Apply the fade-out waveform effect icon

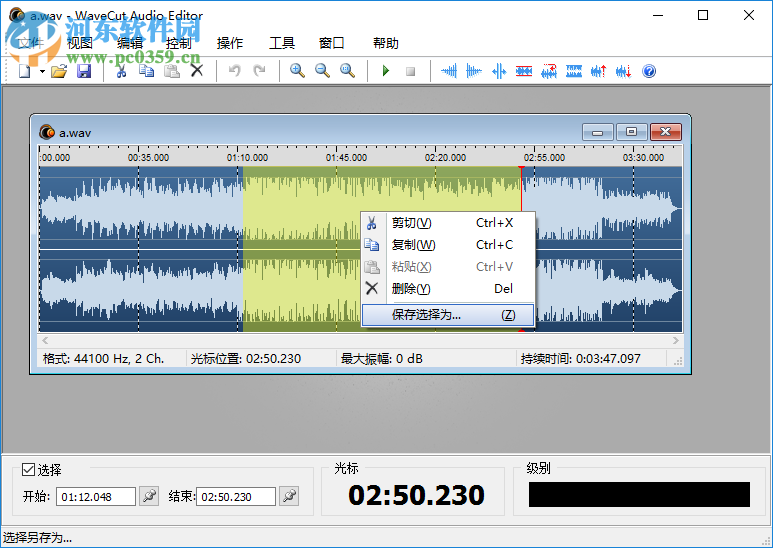click(474, 71)
